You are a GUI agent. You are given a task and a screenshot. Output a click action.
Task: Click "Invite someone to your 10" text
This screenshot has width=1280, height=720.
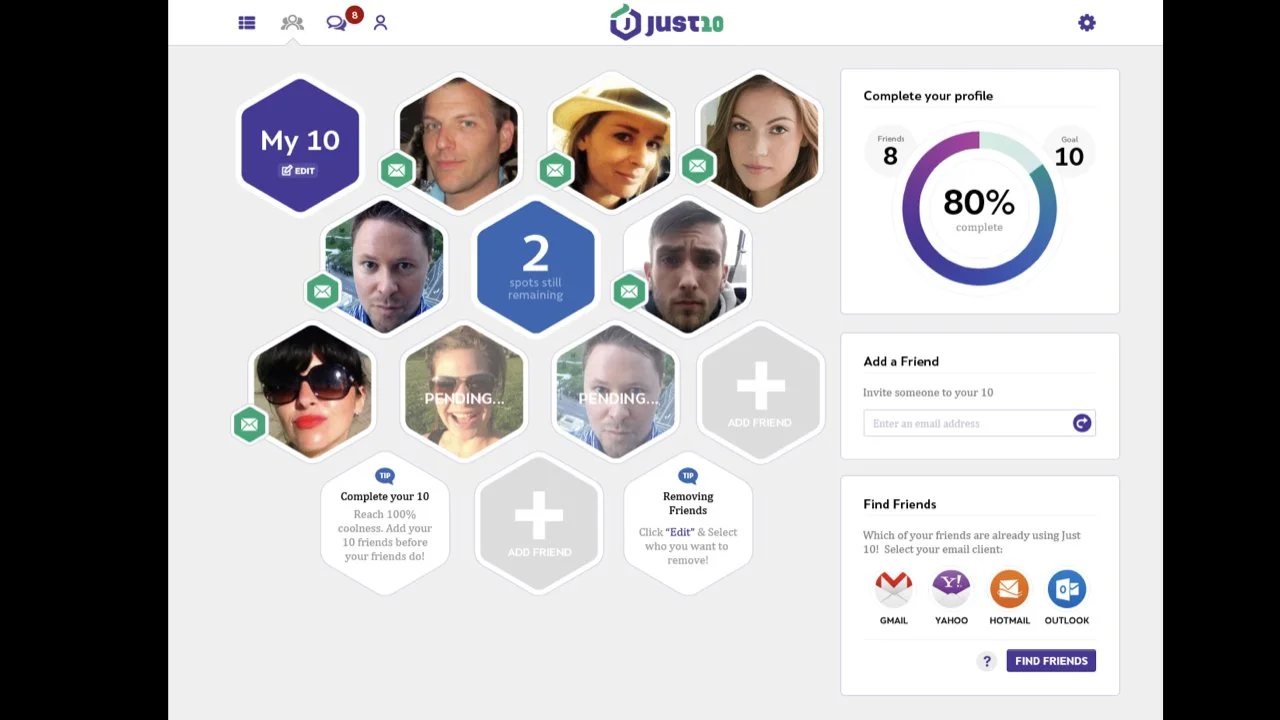point(928,392)
